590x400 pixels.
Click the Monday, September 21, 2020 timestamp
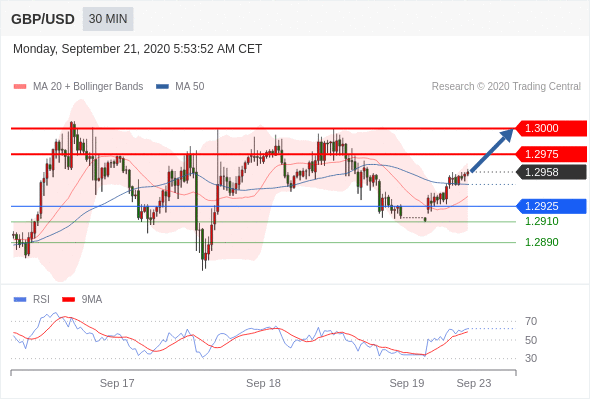[x=137, y=49]
